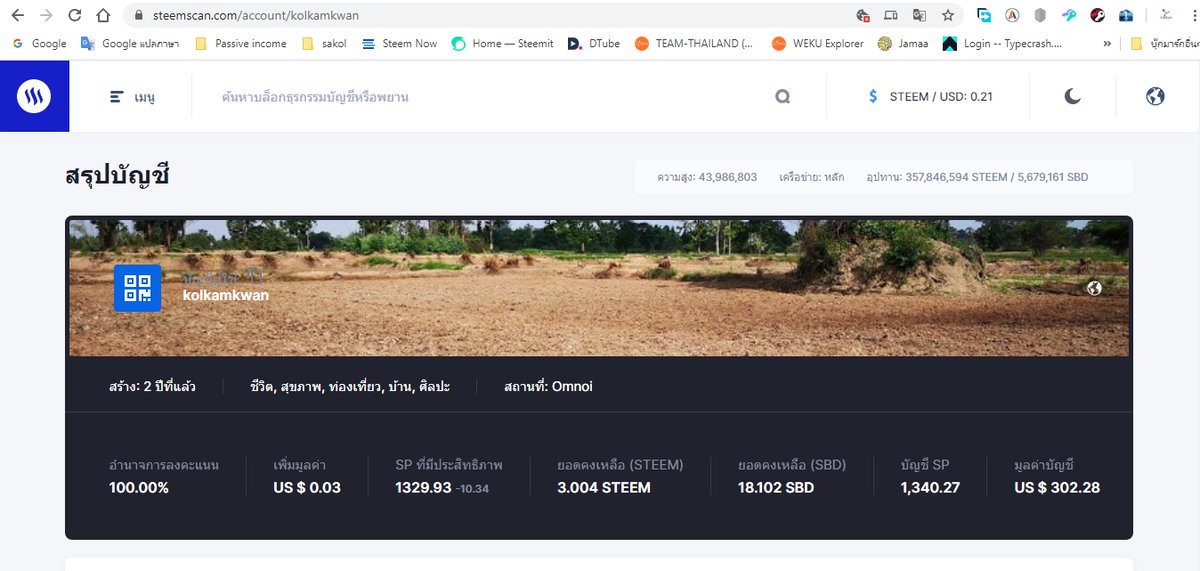Click the address bar URL
Viewport: 1200px width, 571px height.
(x=255, y=16)
